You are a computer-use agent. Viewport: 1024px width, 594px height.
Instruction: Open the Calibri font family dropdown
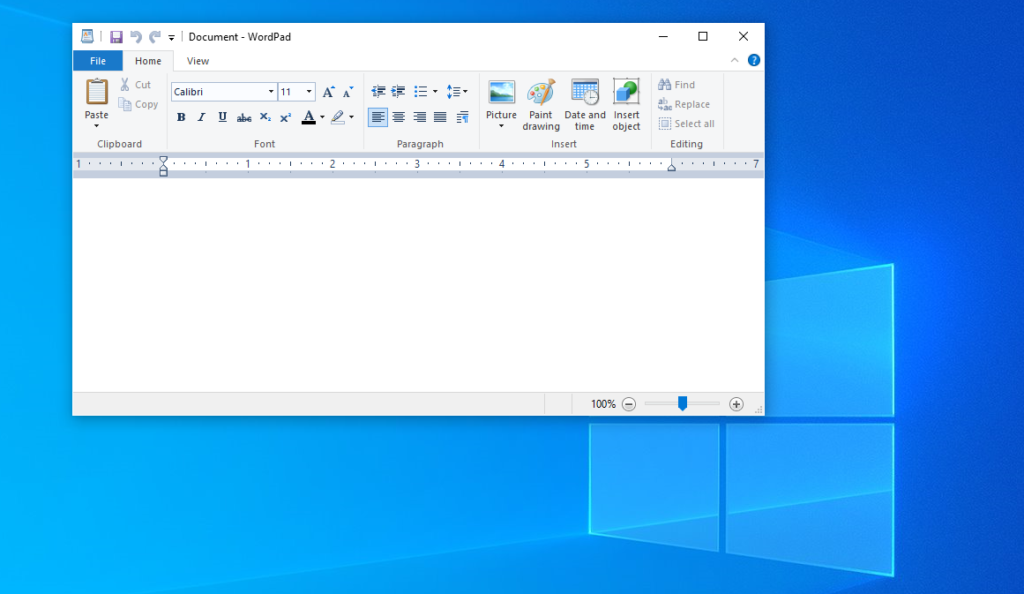[x=271, y=92]
